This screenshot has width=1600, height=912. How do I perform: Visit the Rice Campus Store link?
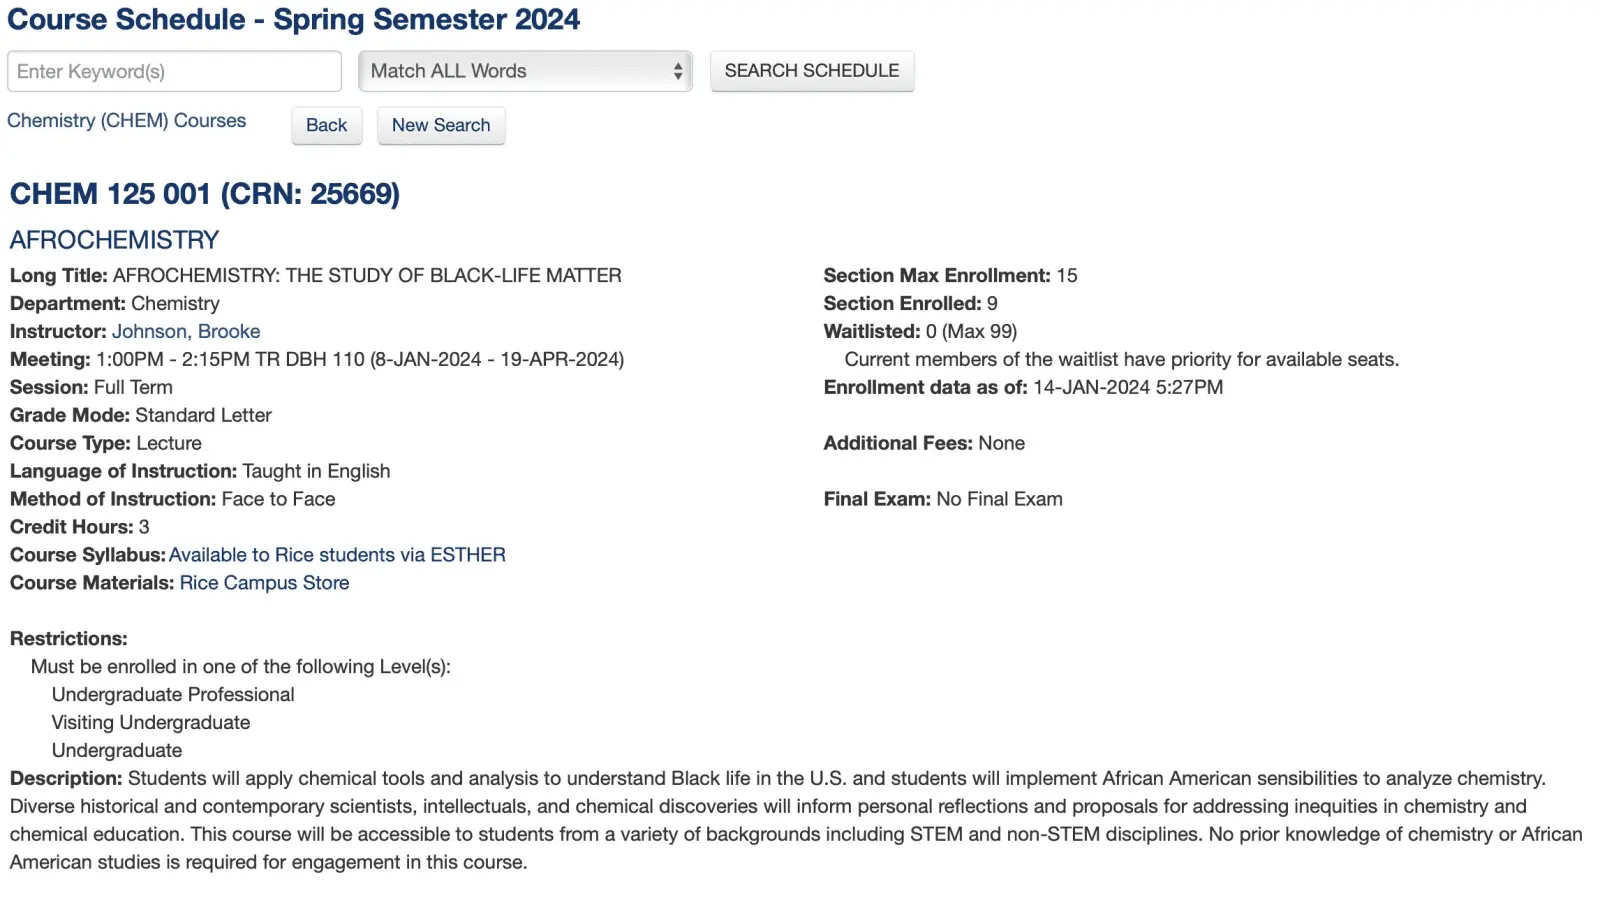click(x=264, y=583)
